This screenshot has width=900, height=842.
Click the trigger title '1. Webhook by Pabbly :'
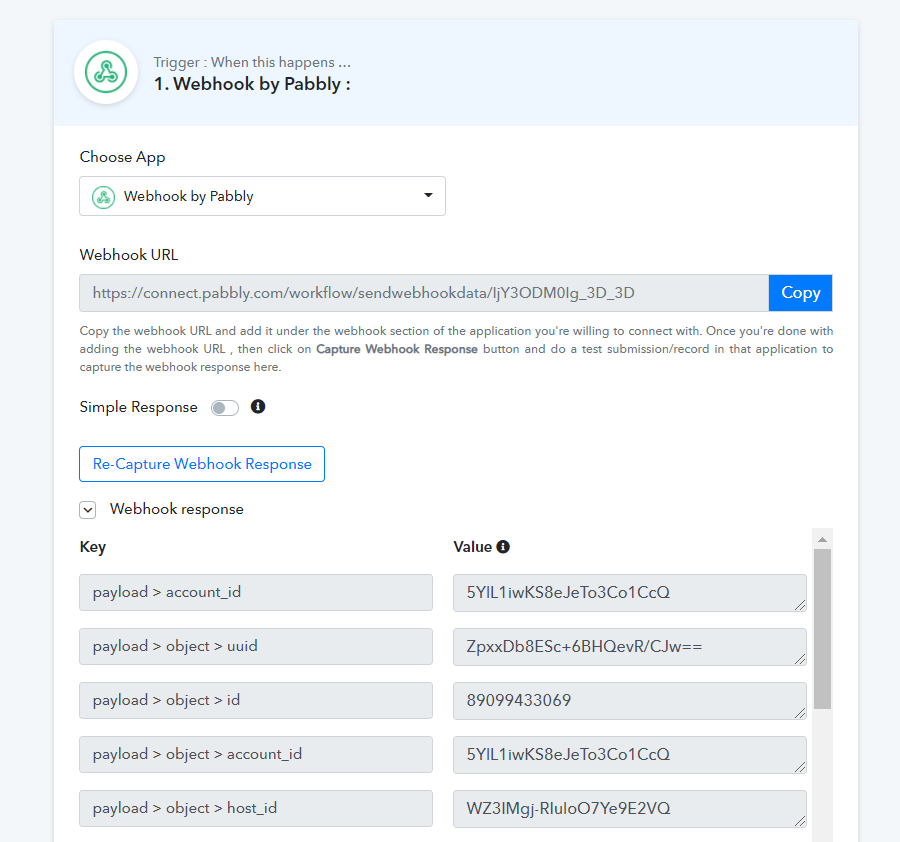coord(252,84)
